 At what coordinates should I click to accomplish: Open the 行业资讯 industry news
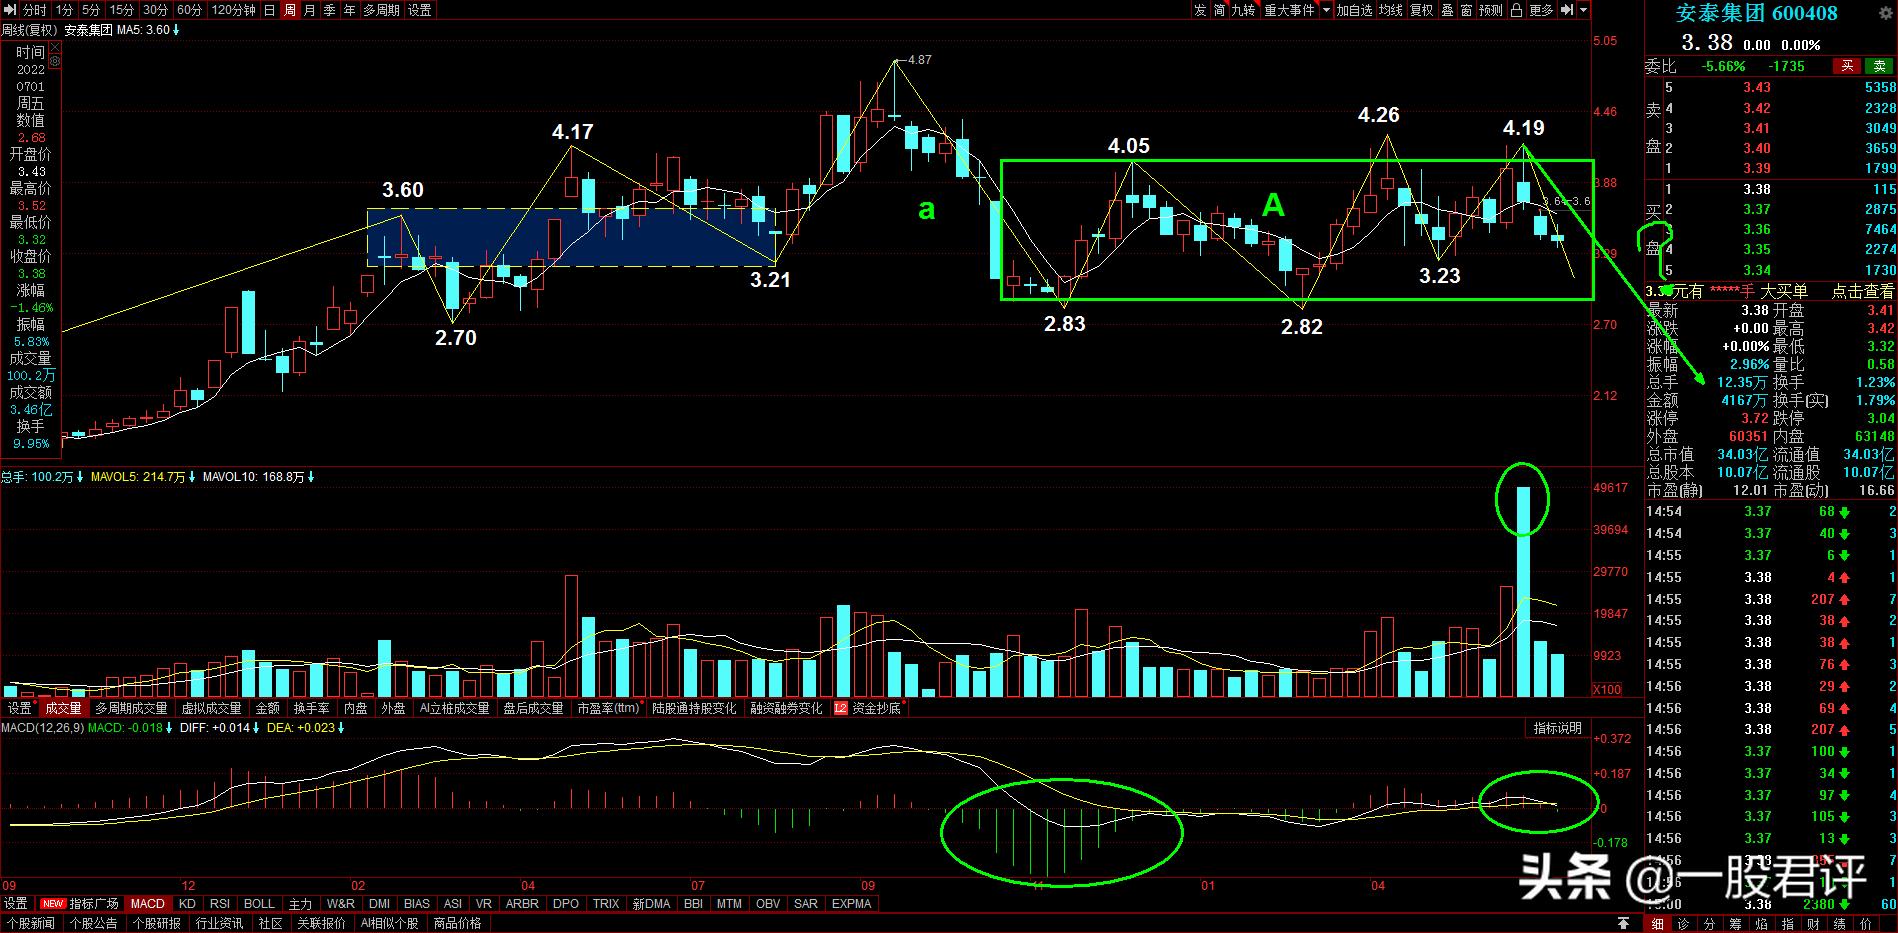click(x=219, y=923)
